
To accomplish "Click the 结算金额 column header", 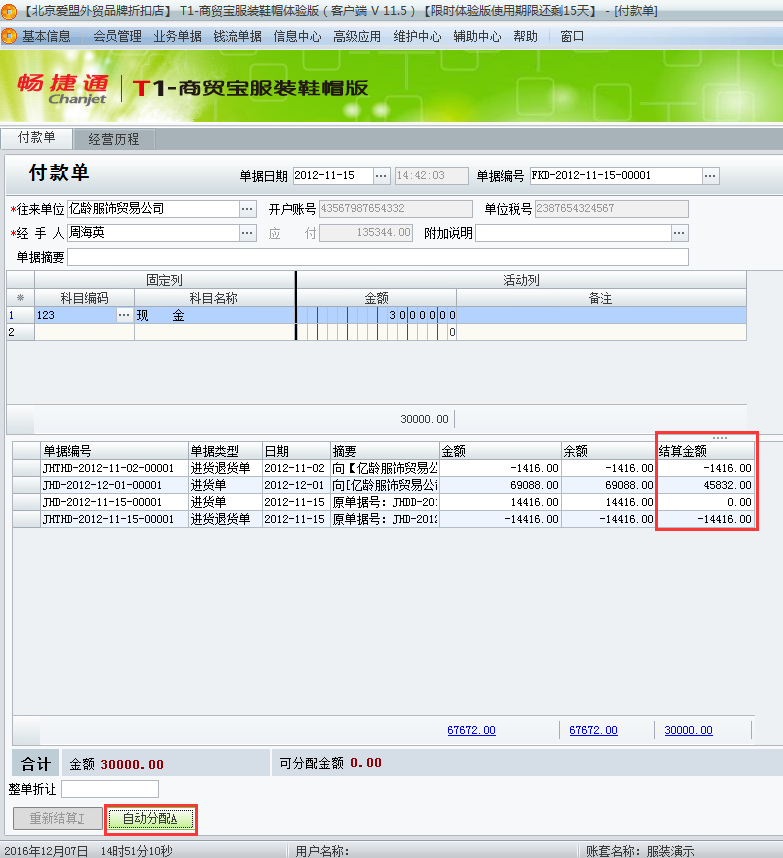I will (x=705, y=451).
